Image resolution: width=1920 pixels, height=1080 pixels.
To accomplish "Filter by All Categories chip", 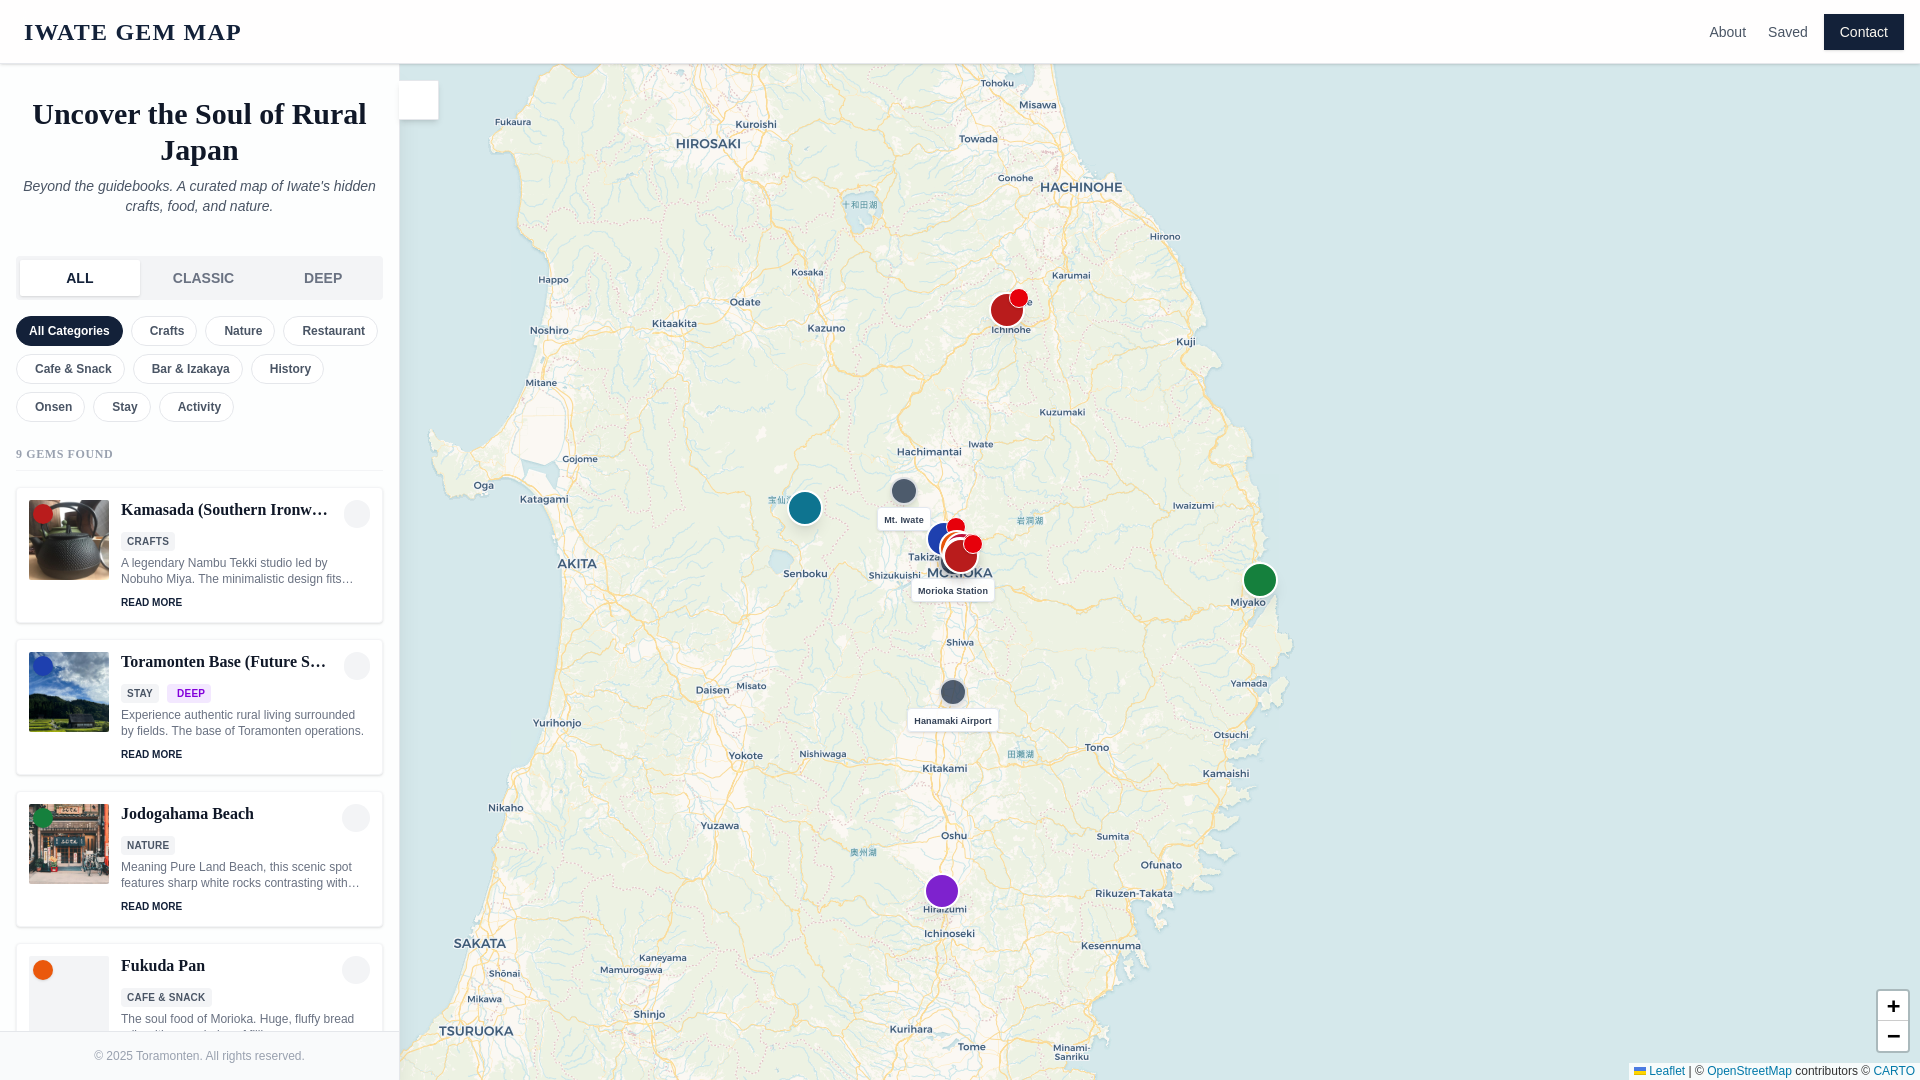I will [x=69, y=331].
